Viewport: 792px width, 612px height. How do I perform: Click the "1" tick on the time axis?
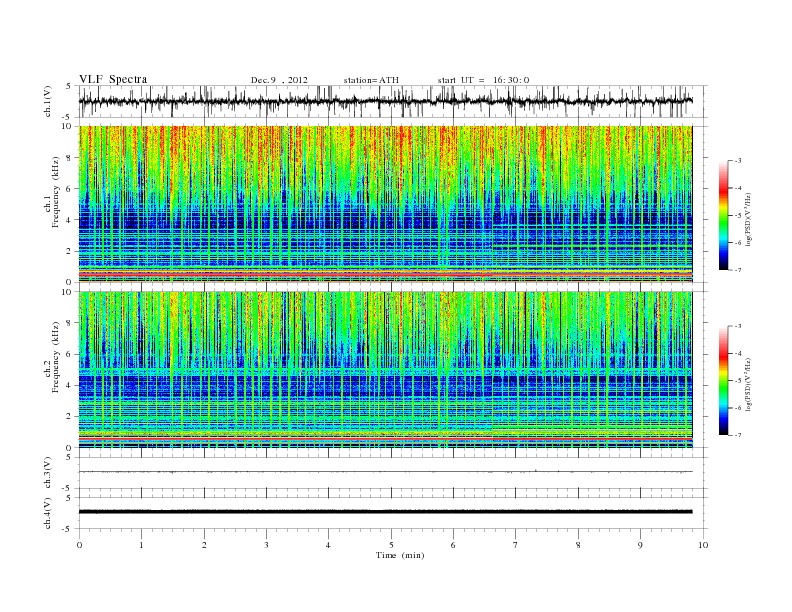point(141,545)
